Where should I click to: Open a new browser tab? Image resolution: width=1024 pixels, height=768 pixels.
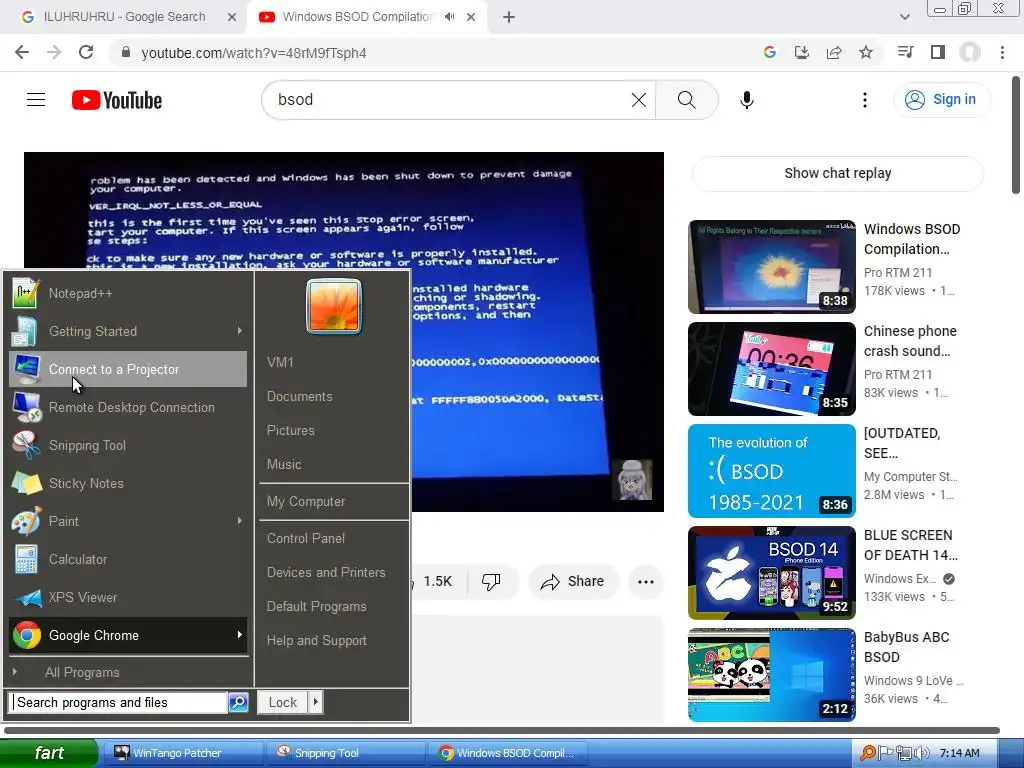pyautogui.click(x=509, y=17)
